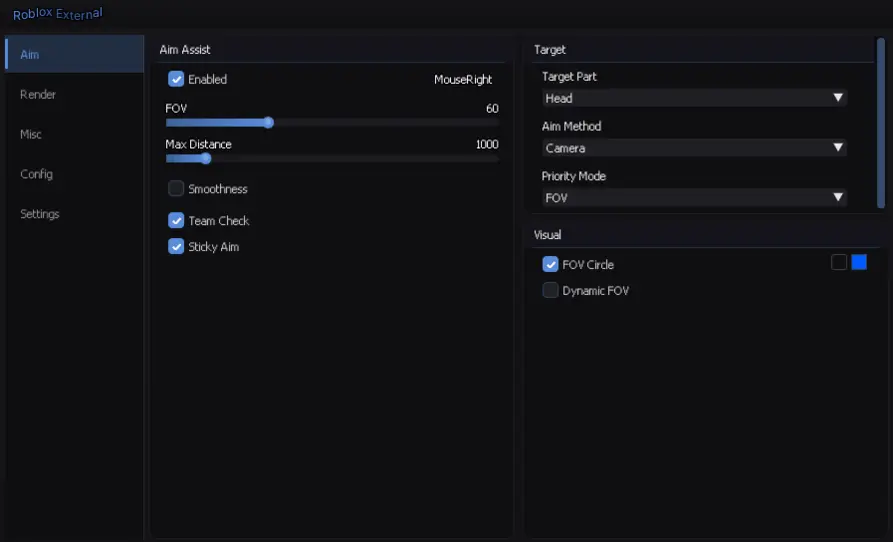The image size is (893, 542).
Task: Expand the Priority Mode dropdown
Action: point(694,198)
